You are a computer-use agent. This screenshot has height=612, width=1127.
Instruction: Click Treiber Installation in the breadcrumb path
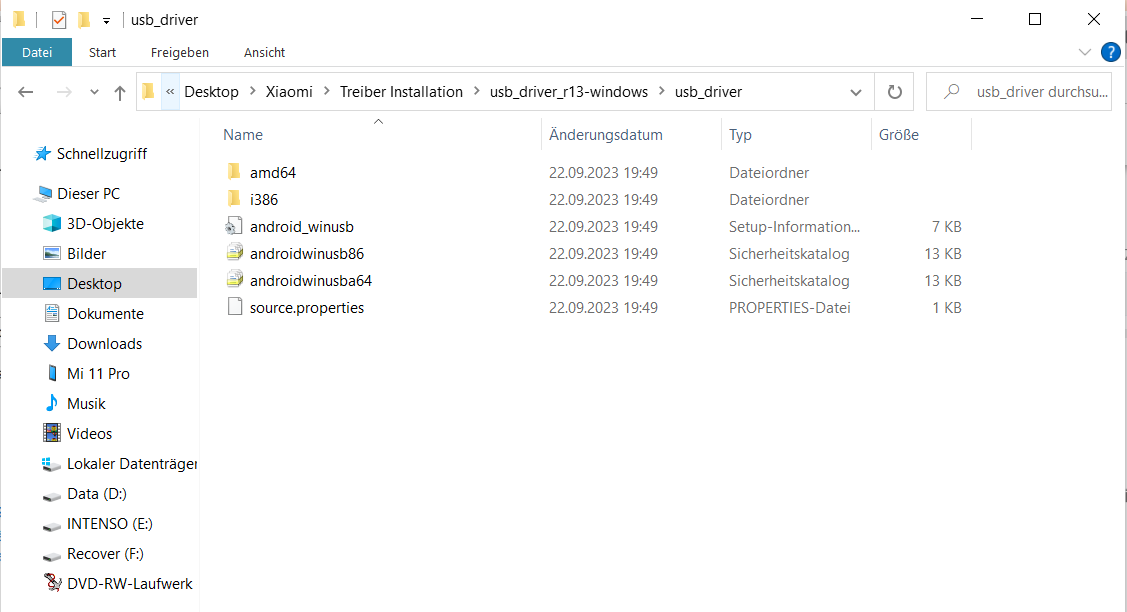pyautogui.click(x=401, y=92)
